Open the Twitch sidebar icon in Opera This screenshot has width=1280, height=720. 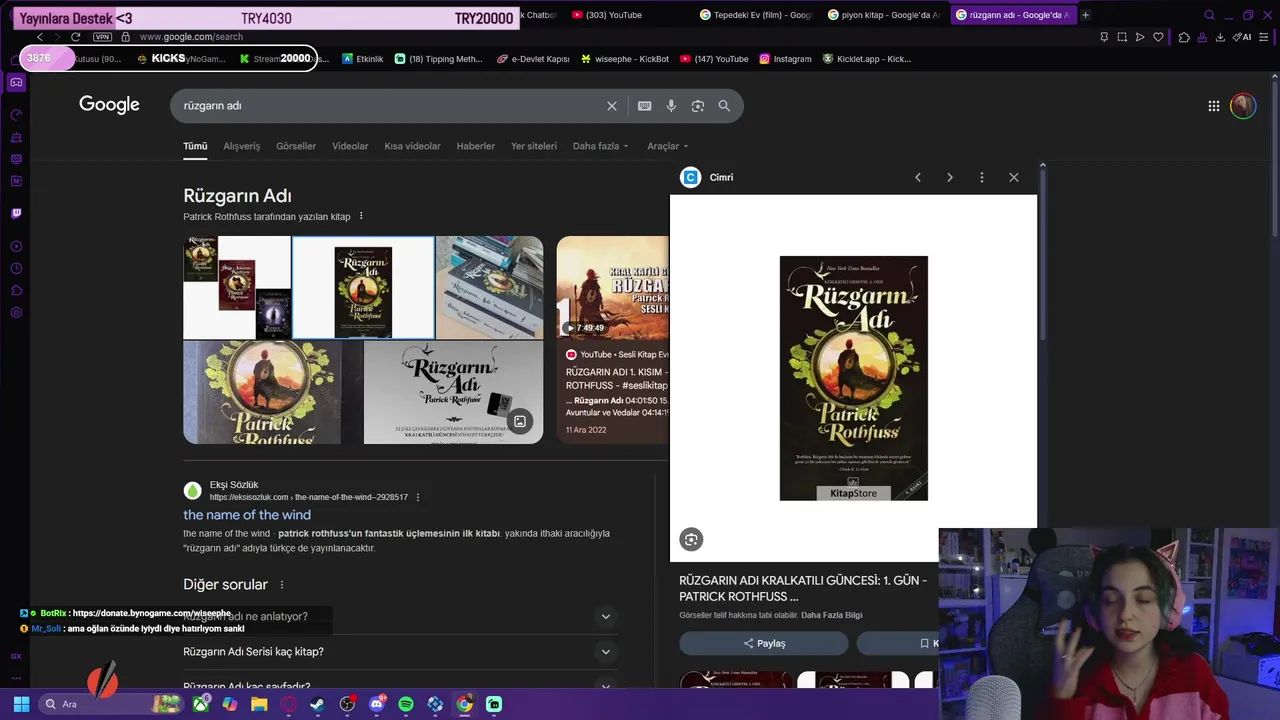(16, 213)
